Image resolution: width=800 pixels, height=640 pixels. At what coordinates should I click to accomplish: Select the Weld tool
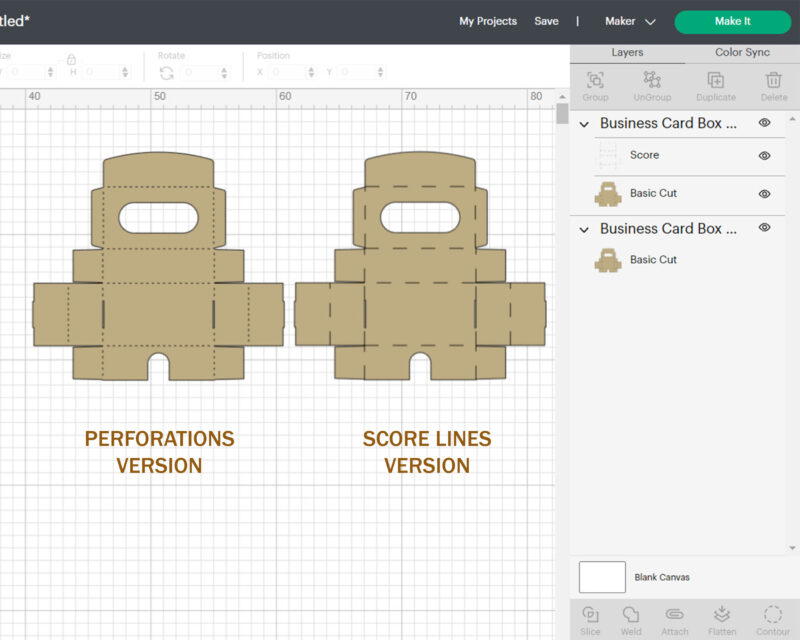tap(631, 616)
